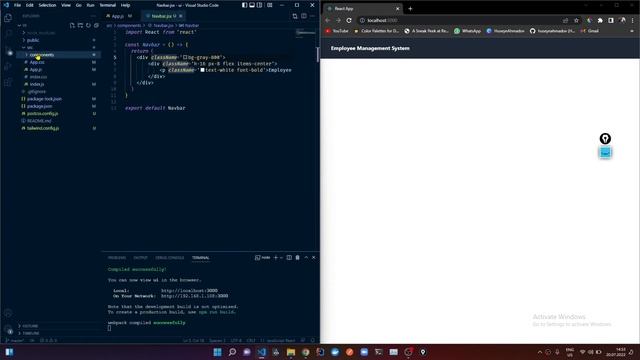Open the Color Palettes bookmark

(377, 31)
